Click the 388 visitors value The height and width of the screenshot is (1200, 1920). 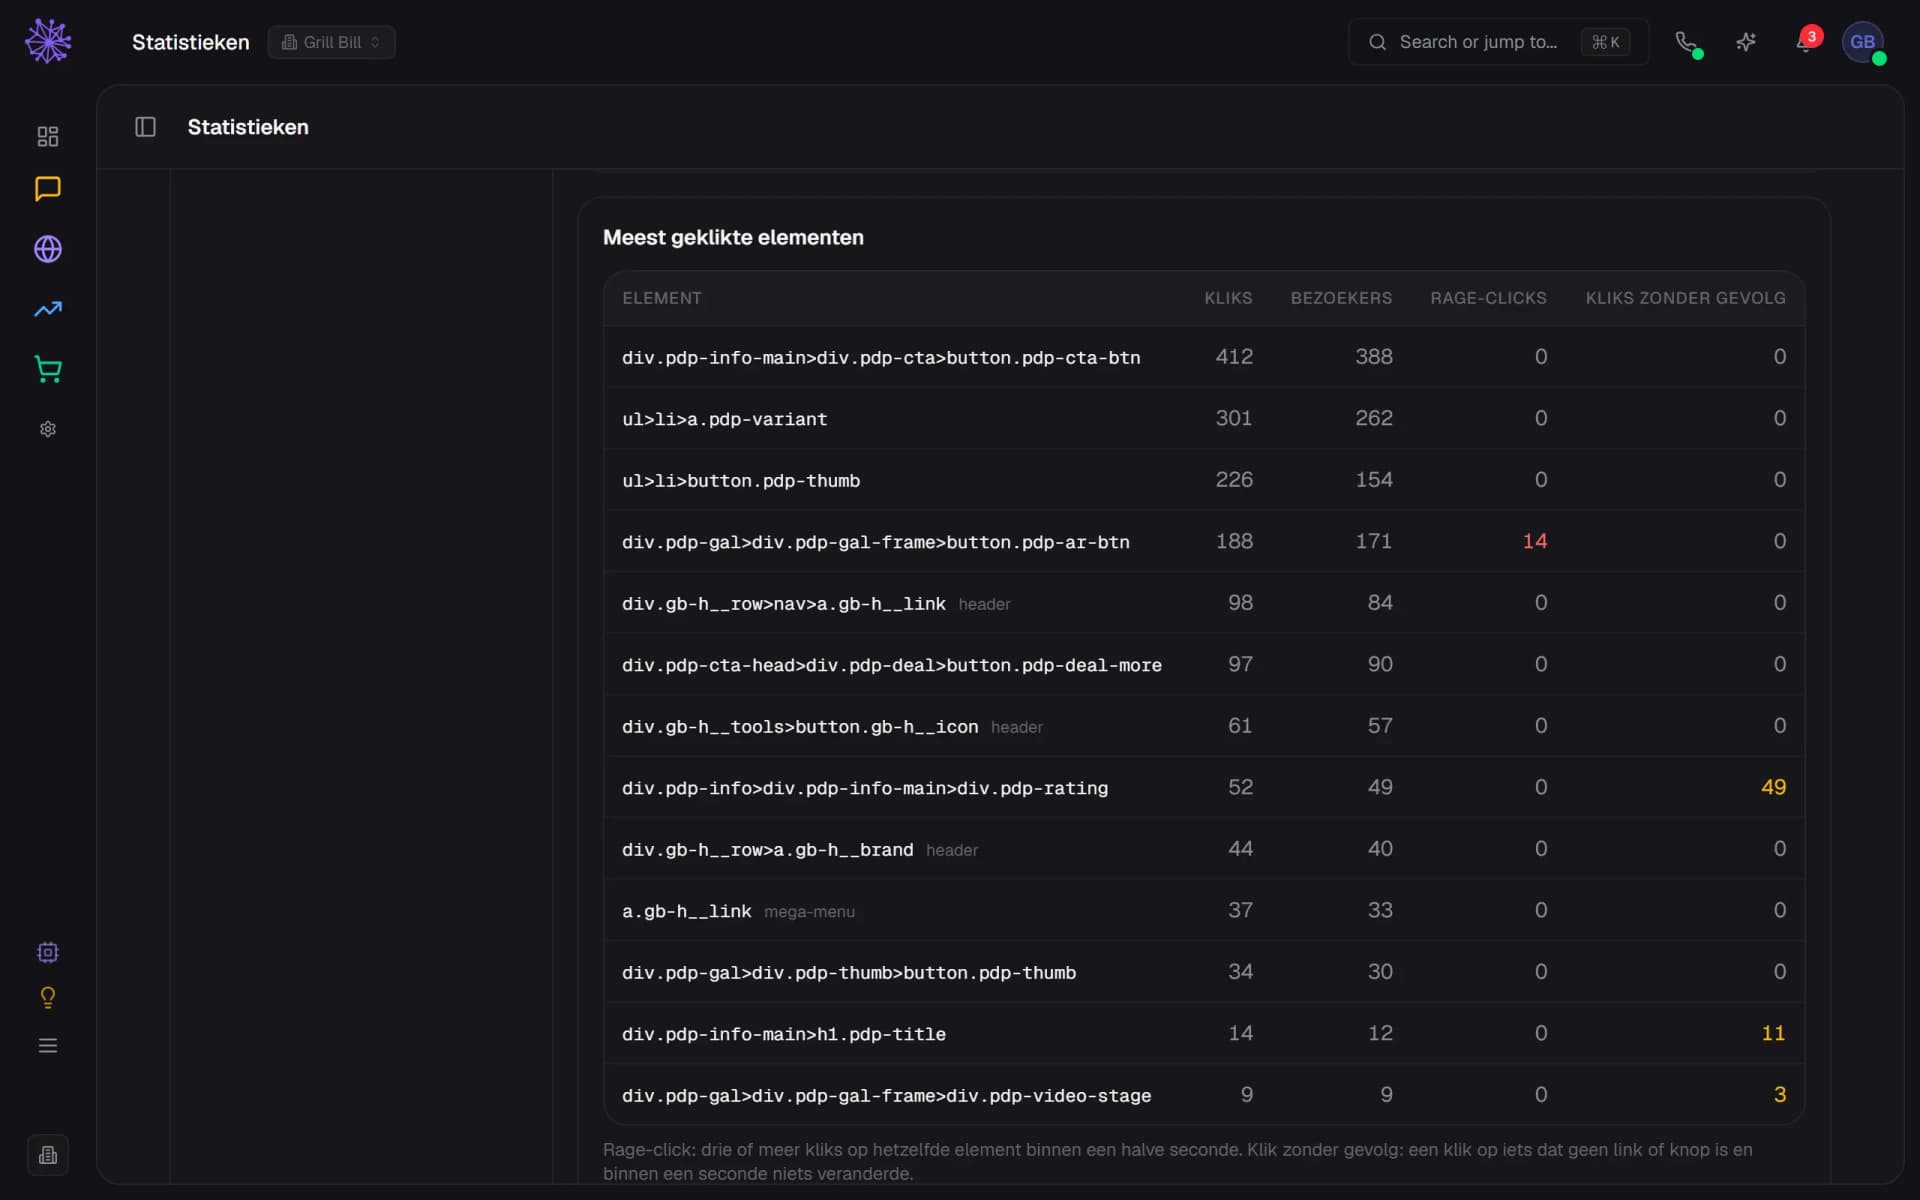click(x=1374, y=356)
